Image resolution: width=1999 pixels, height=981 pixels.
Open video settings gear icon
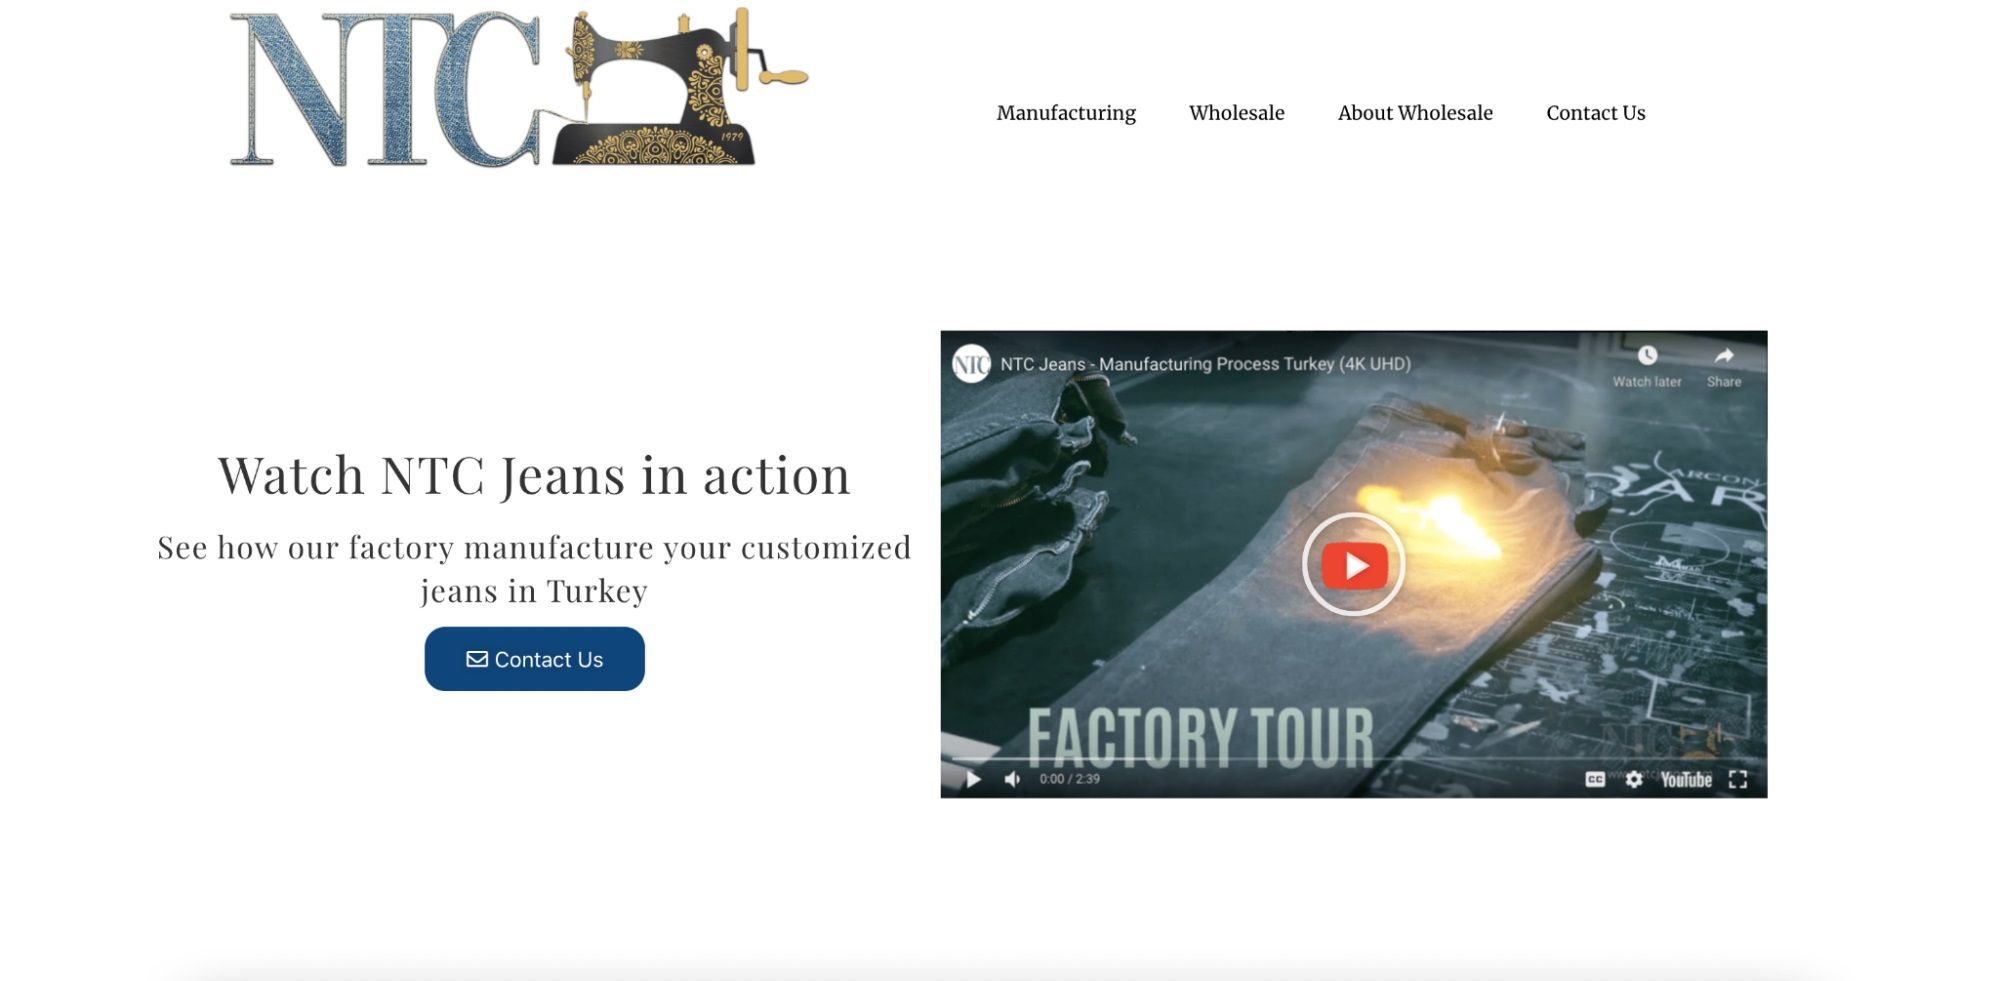click(1634, 779)
